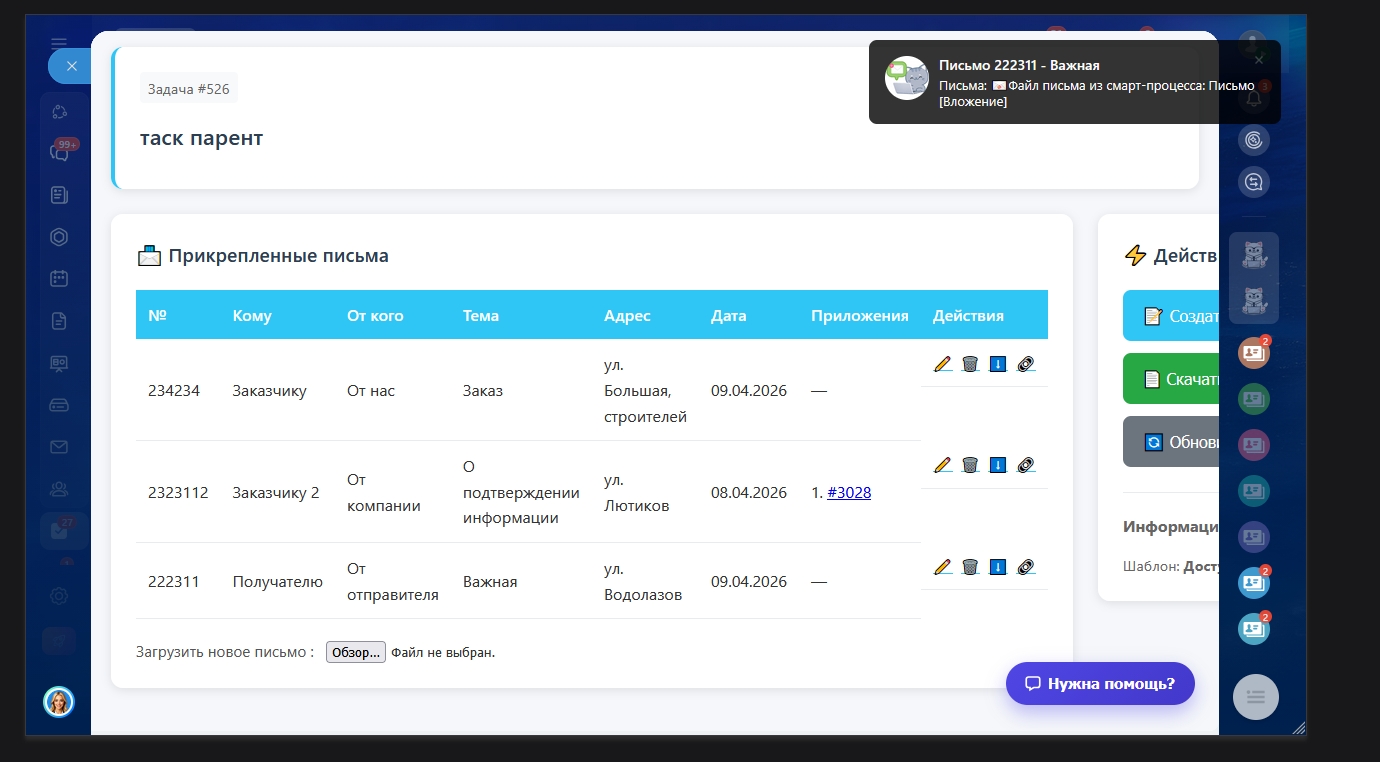1380x762 pixels.
Task: Click the round list button at bottom right
Action: [1256, 697]
